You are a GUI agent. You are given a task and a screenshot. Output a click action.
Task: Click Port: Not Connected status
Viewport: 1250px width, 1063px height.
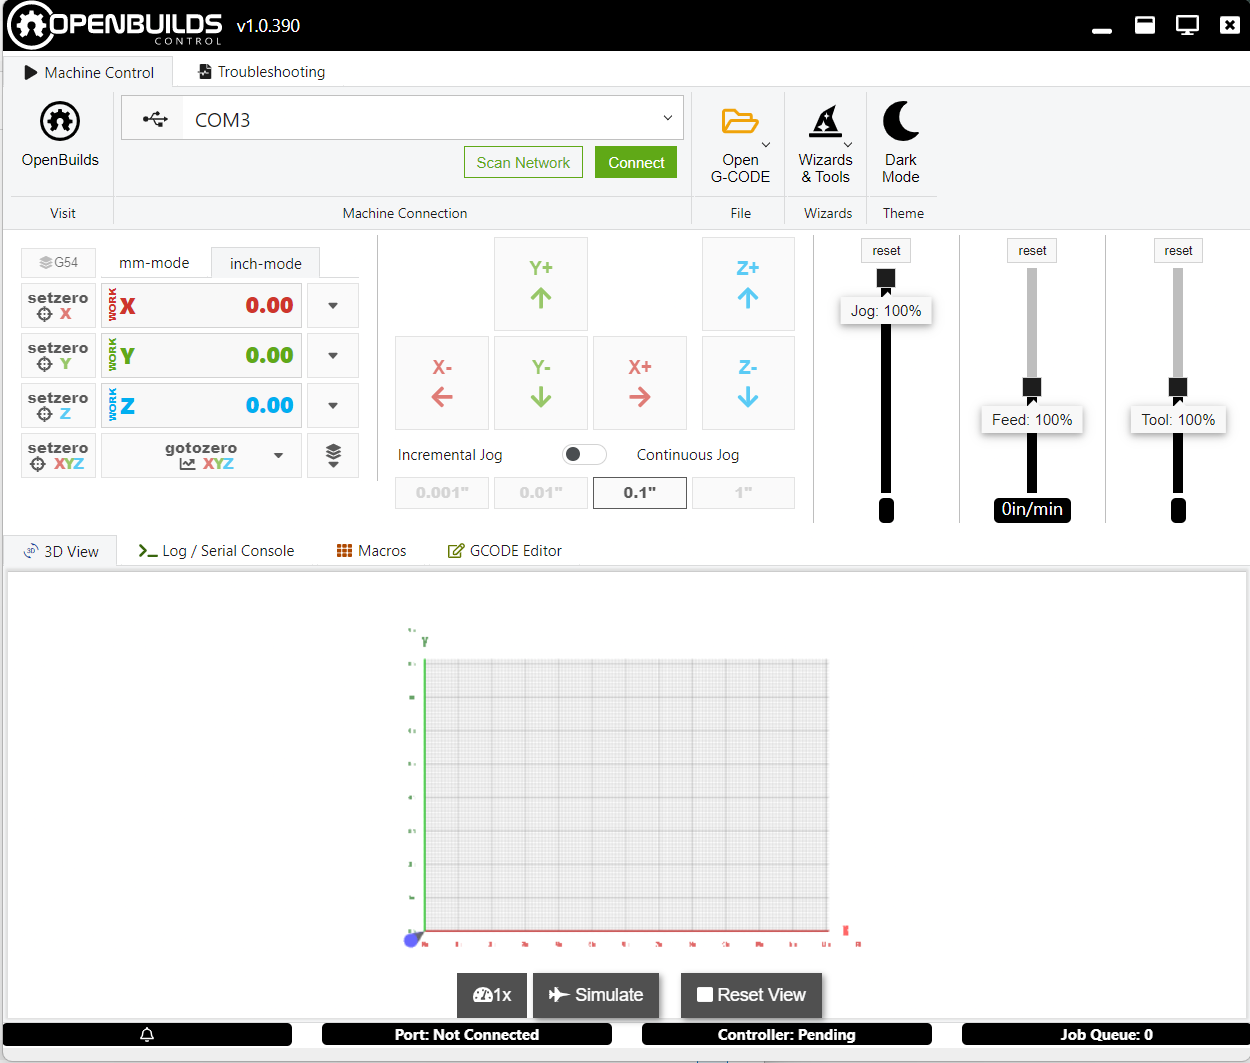(x=467, y=1035)
